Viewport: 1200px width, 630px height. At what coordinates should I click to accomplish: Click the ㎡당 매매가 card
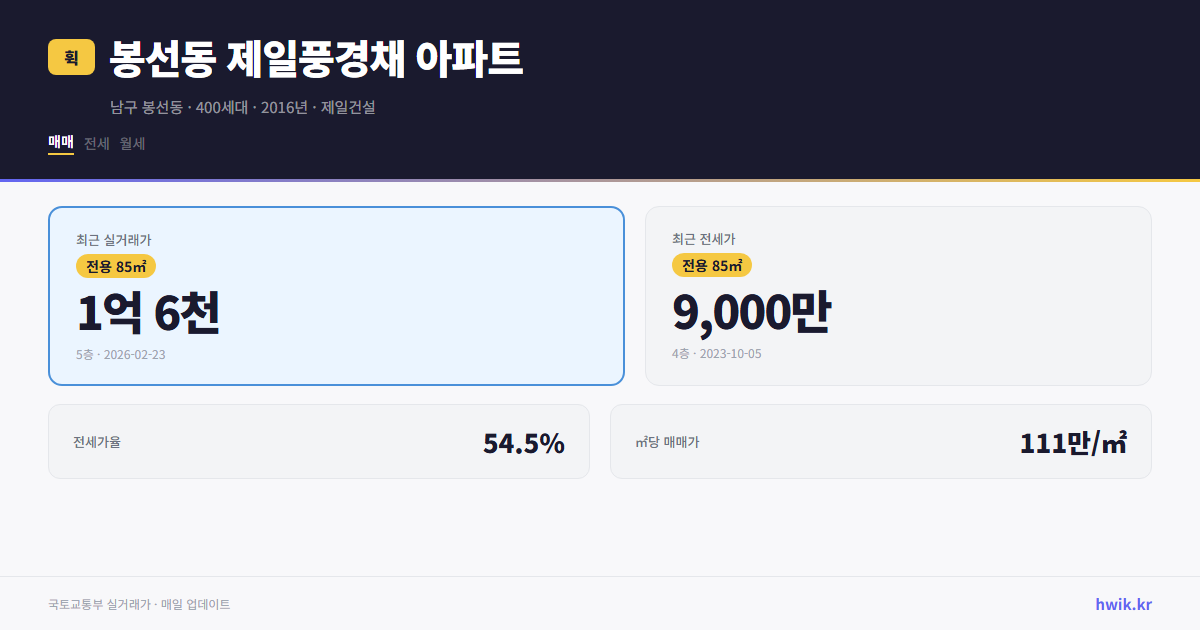pyautogui.click(x=880, y=441)
